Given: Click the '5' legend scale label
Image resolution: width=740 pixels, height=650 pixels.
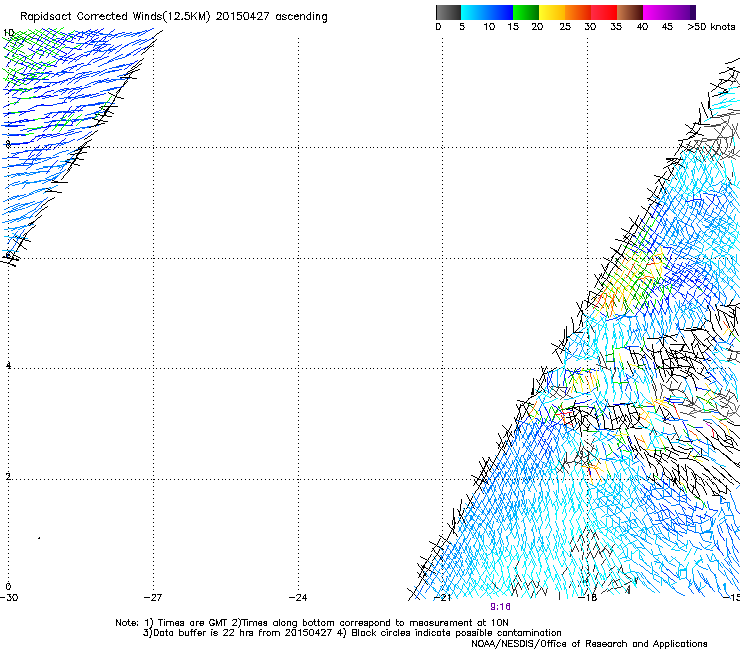Looking at the screenshot, I should pos(462,27).
